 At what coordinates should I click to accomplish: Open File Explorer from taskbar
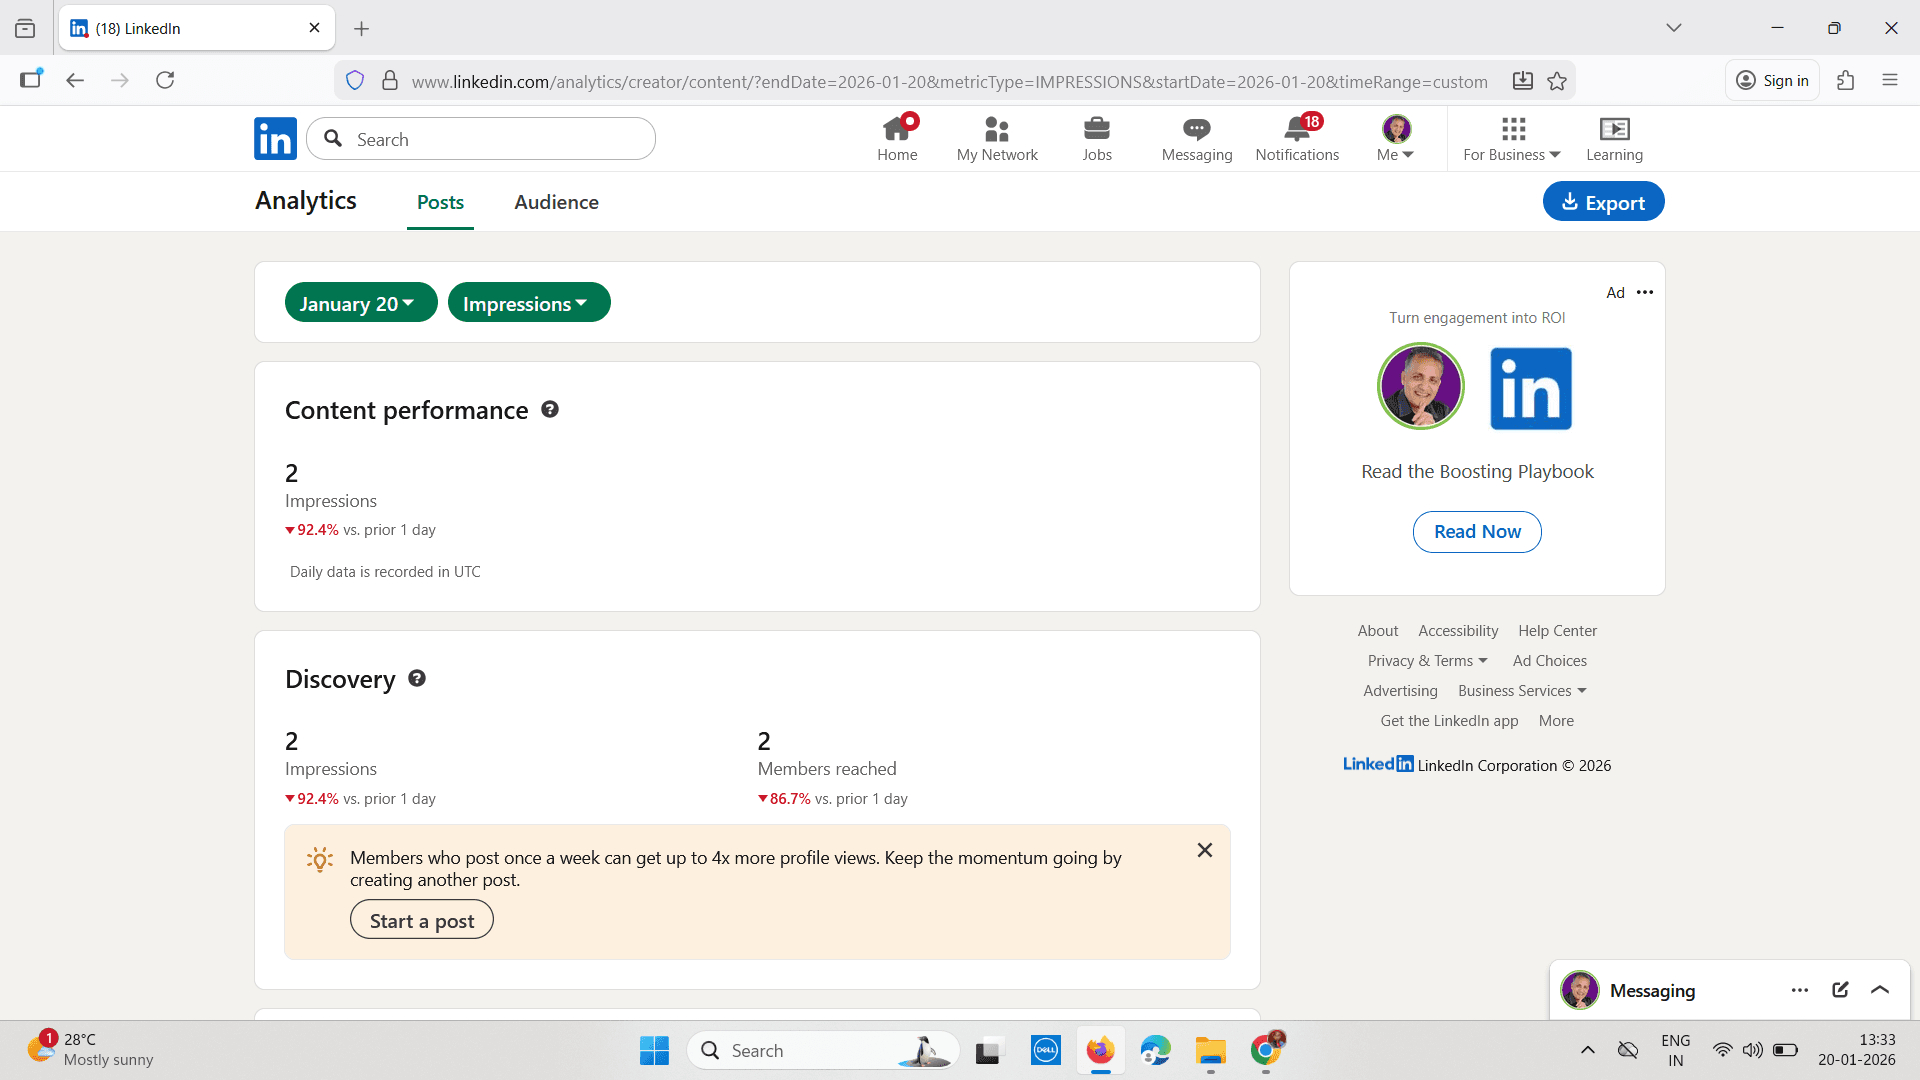[1210, 1050]
